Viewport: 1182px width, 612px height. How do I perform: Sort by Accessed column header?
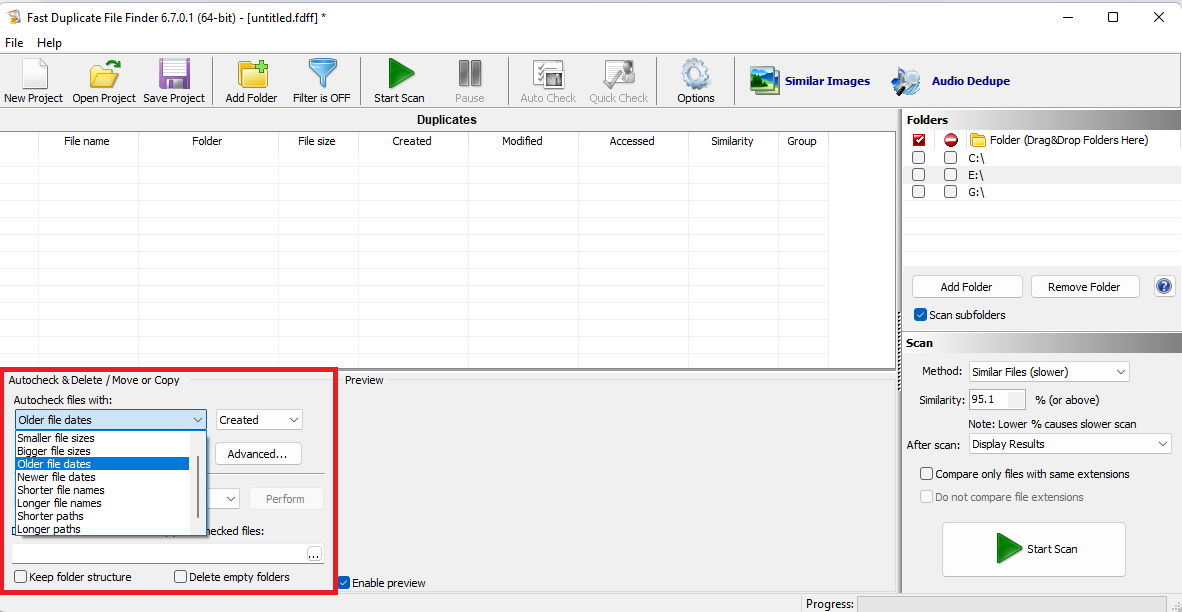pyautogui.click(x=633, y=141)
